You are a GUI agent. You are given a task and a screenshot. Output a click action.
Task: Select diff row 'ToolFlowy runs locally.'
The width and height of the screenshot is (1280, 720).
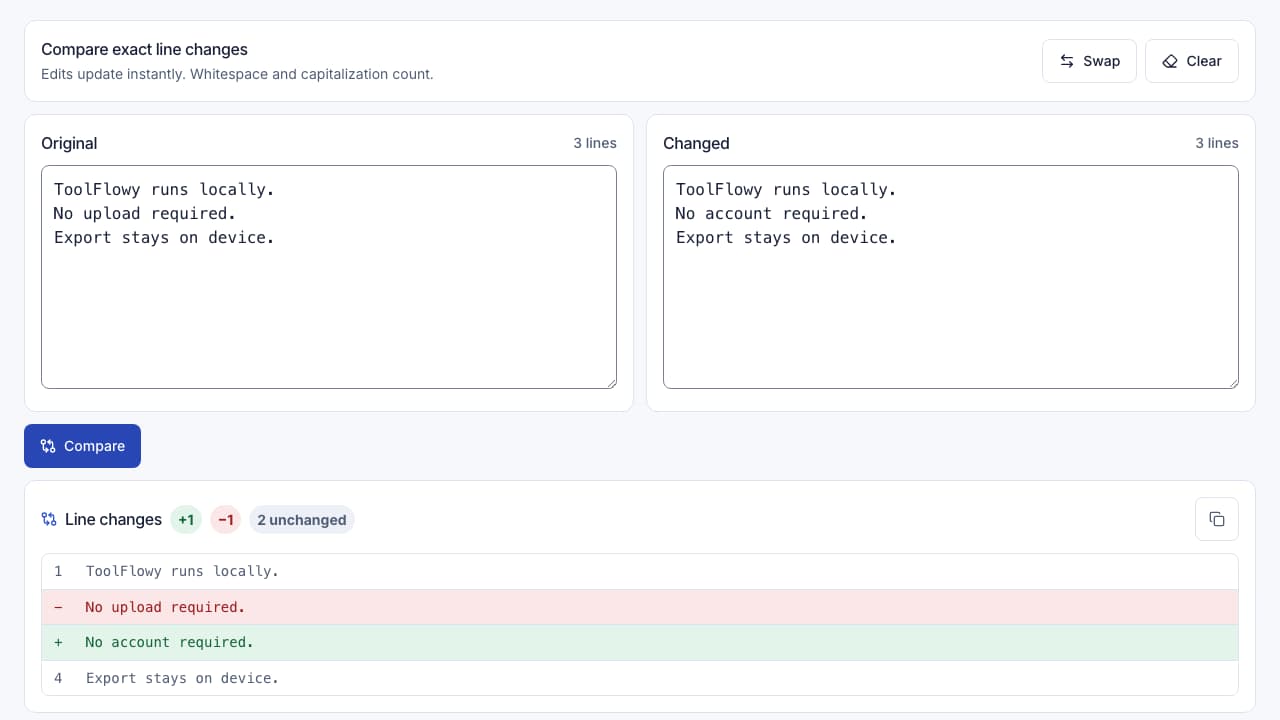point(640,571)
